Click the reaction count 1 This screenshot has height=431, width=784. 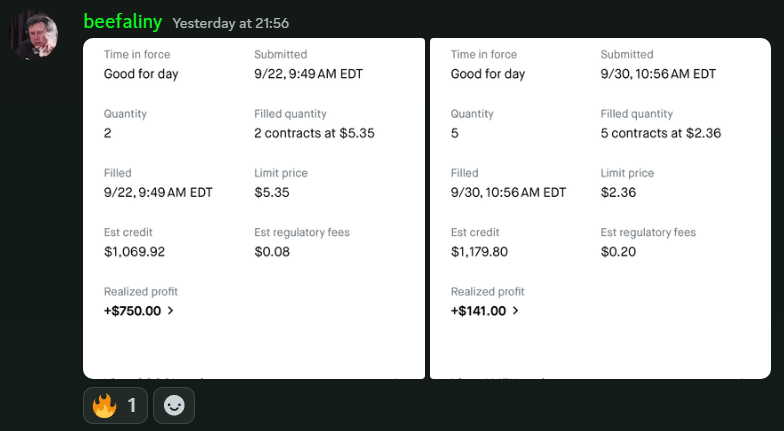[x=132, y=406]
